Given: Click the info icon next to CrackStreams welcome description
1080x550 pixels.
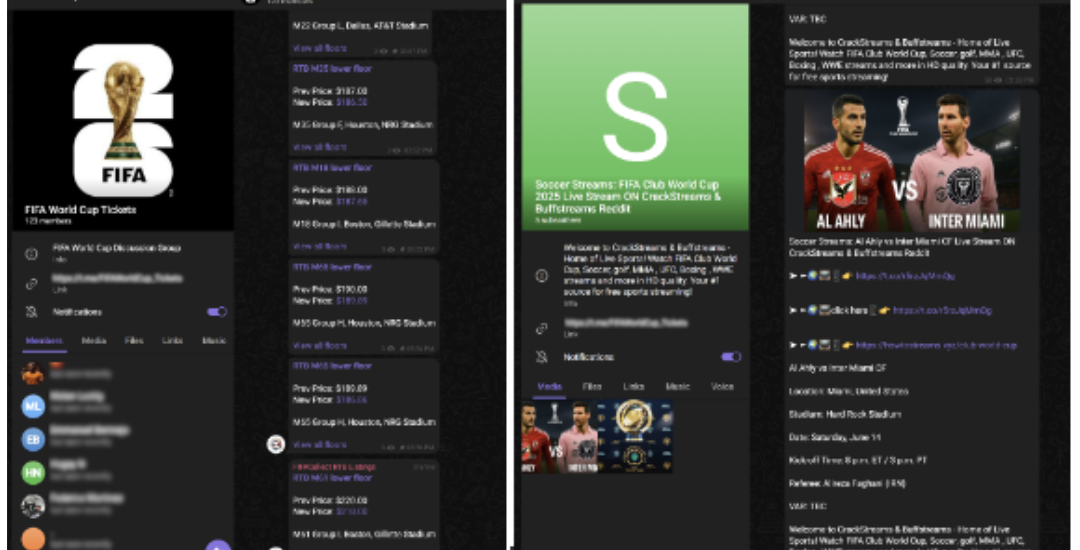Looking at the screenshot, I should click(542, 275).
